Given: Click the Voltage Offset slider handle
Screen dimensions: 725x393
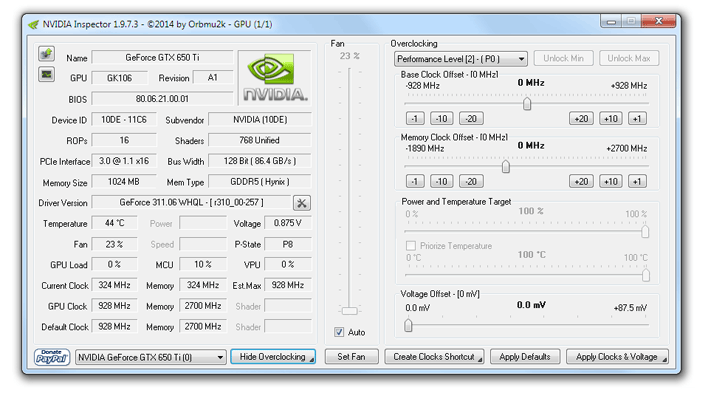Looking at the screenshot, I should pyautogui.click(x=408, y=325).
